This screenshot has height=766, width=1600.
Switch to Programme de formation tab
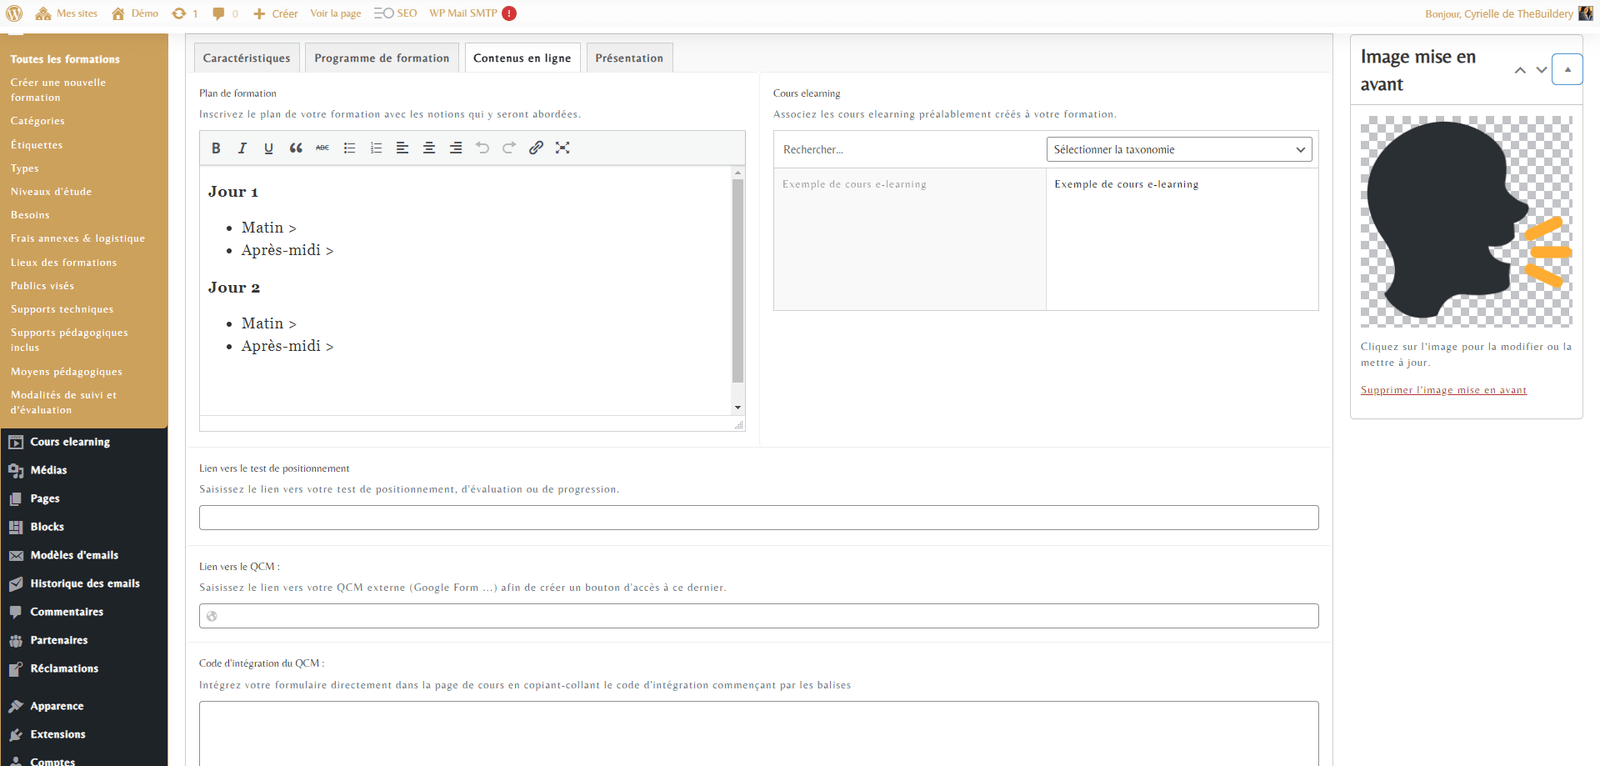(x=382, y=58)
